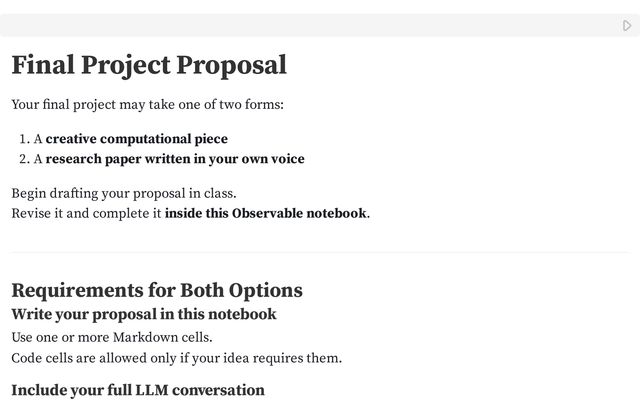Click the 'Code cells are allowed only if' sentence
This screenshot has height=400, width=640.
(x=176, y=358)
